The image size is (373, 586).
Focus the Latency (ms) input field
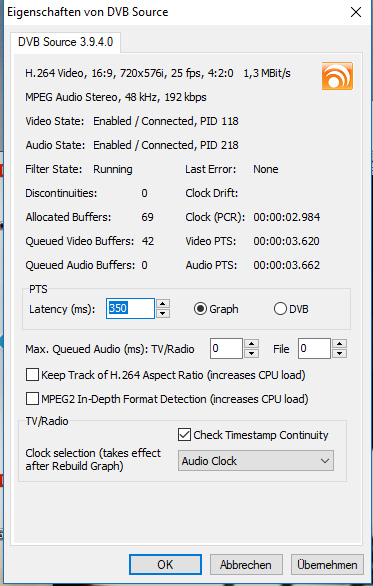click(x=130, y=308)
